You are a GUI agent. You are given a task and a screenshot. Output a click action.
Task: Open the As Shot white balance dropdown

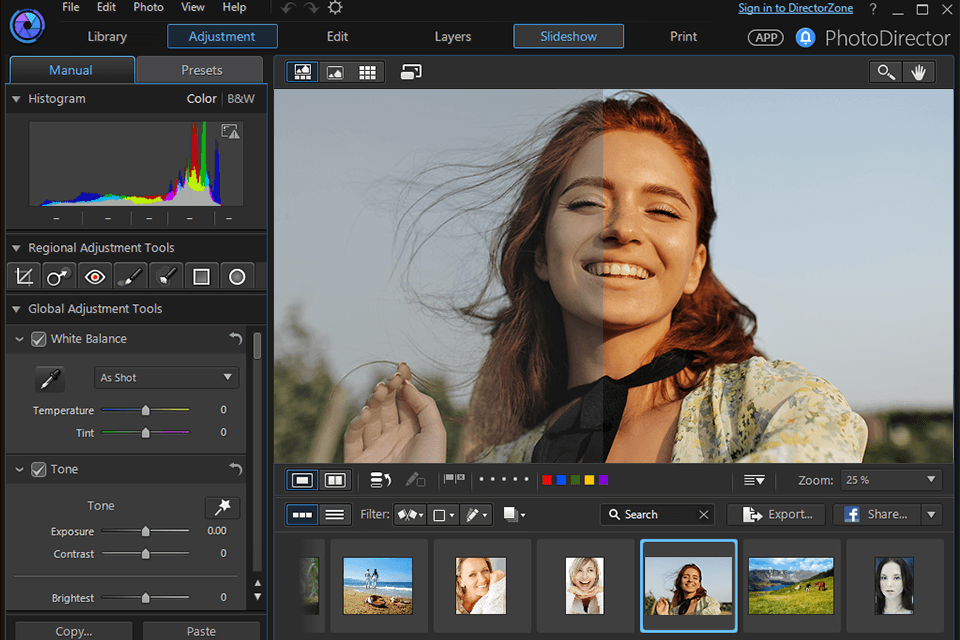166,377
